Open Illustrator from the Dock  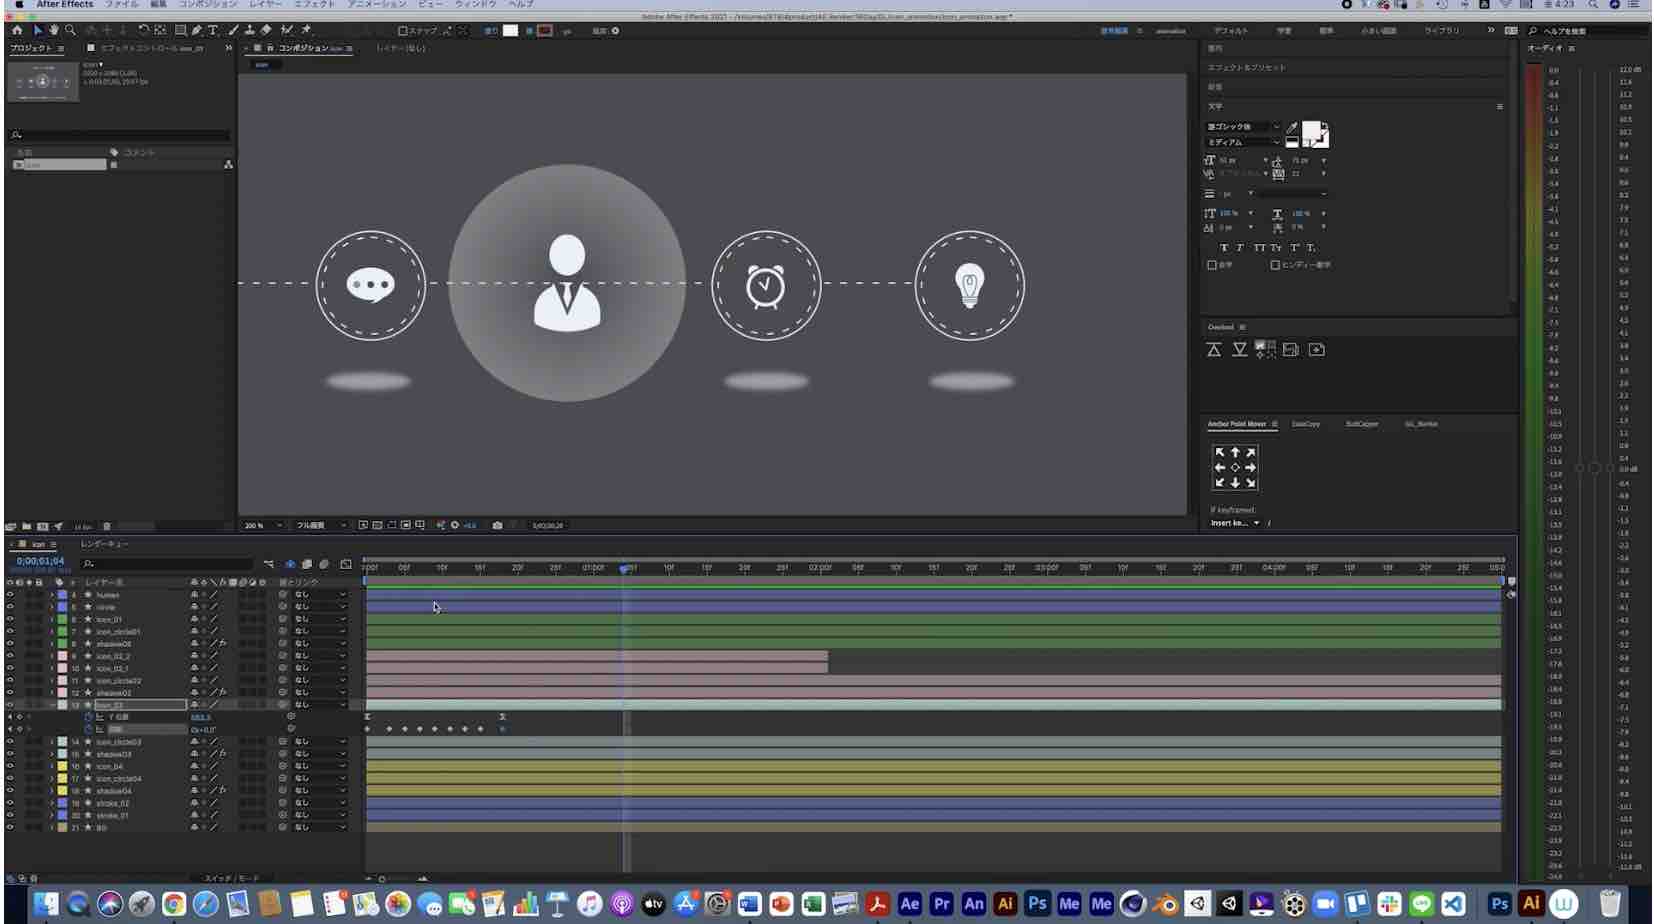1006,903
